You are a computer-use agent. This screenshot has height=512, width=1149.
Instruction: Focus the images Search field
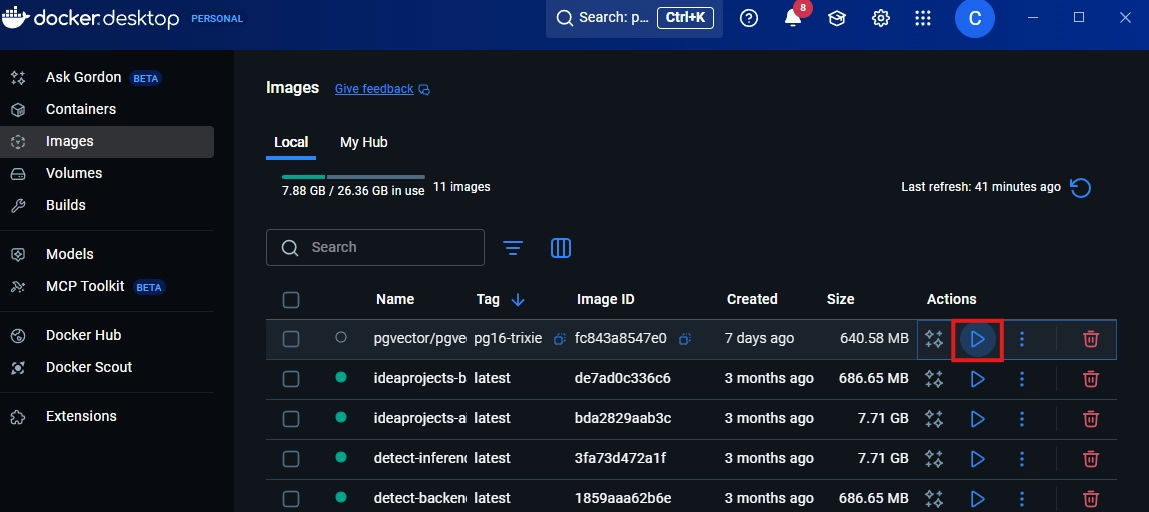[x=375, y=248]
